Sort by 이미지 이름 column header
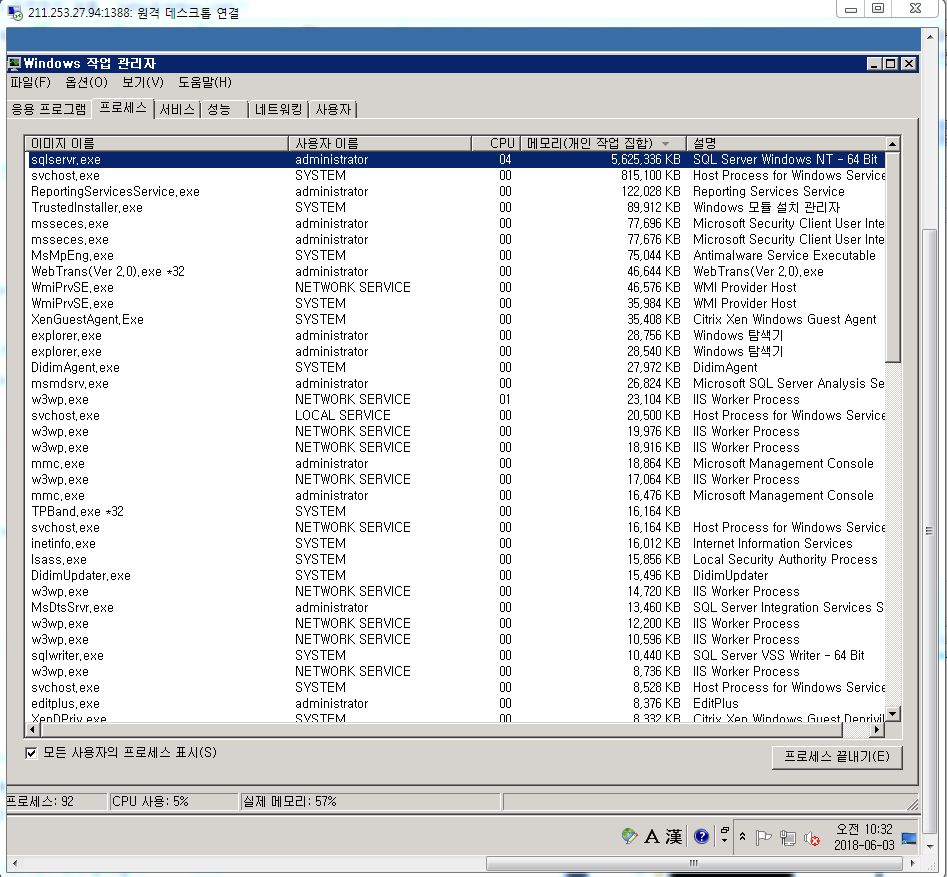 (x=156, y=143)
